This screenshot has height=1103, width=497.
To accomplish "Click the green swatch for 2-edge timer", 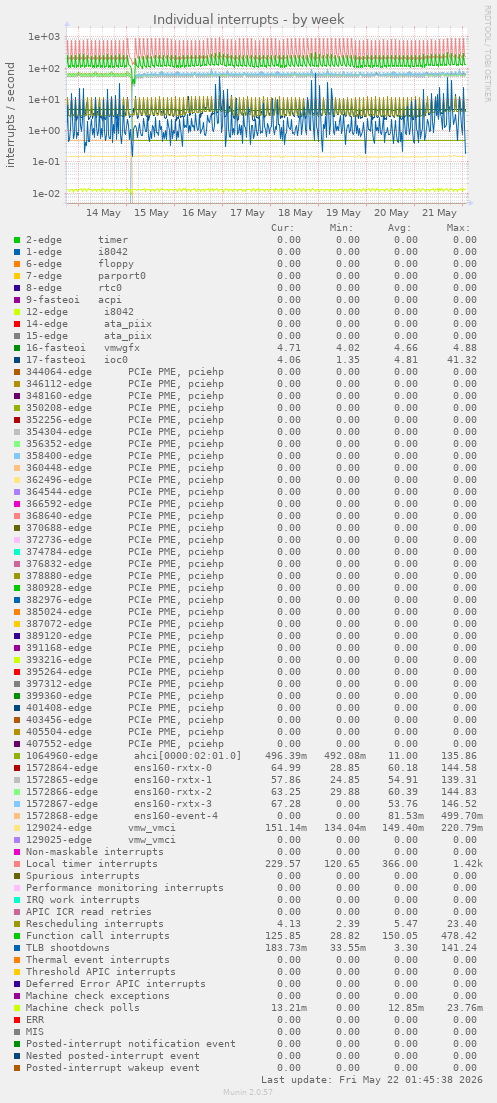I will coord(17,240).
